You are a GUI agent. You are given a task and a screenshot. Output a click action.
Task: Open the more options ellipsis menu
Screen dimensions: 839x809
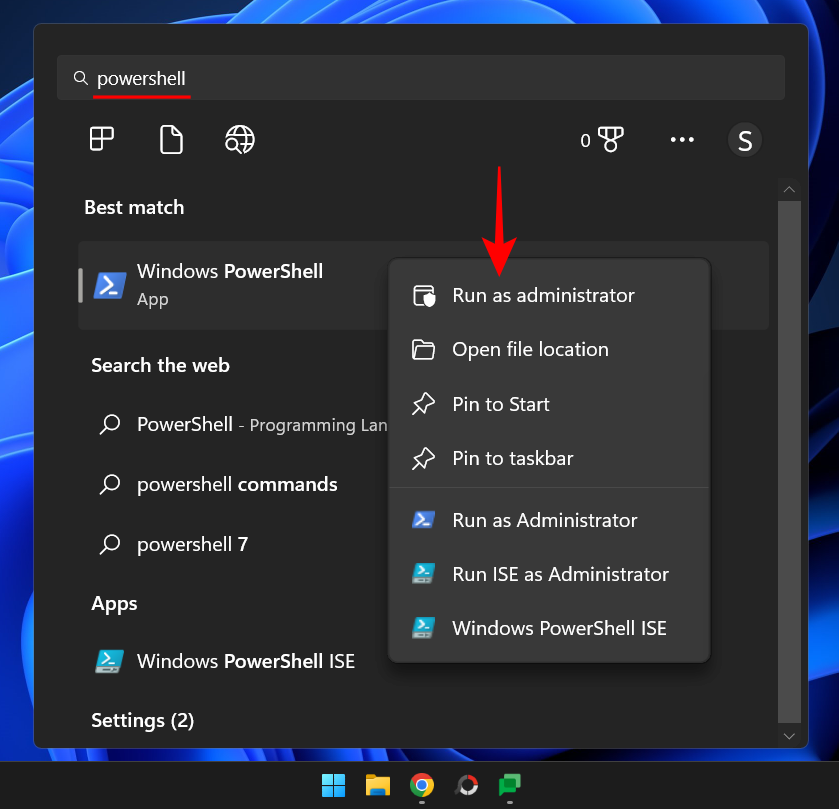(683, 140)
